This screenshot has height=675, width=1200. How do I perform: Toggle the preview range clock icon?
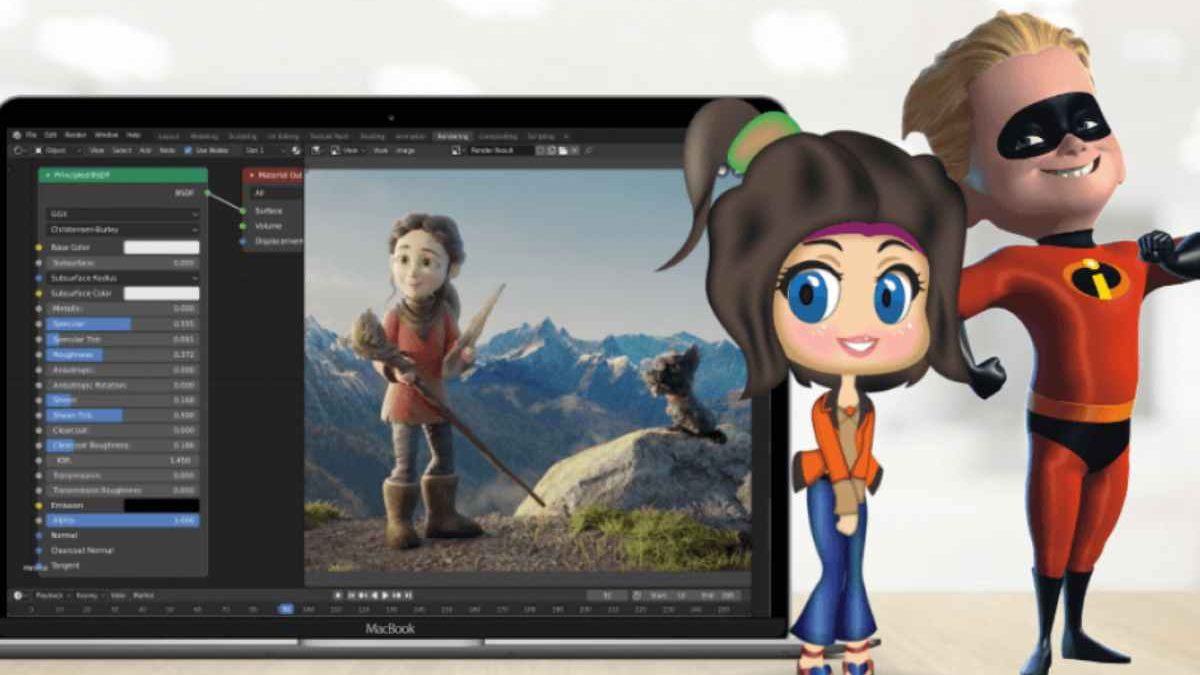[637, 595]
